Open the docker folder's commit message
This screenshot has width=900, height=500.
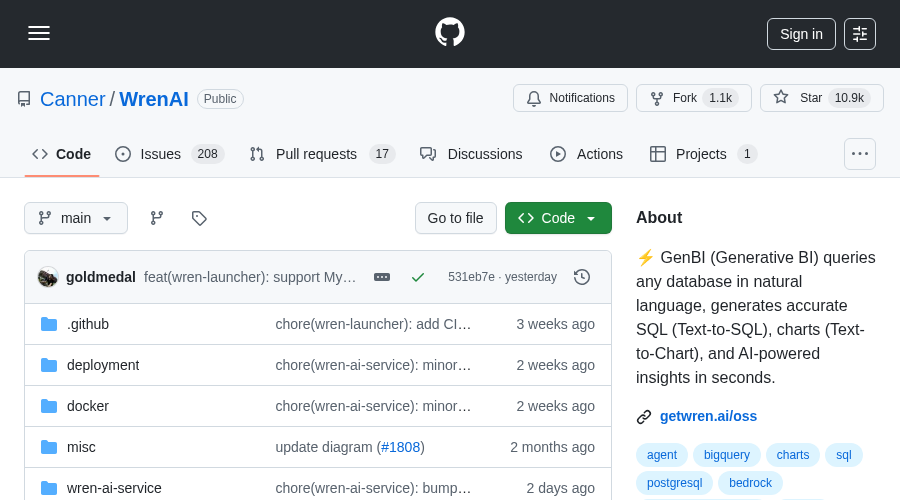pyautogui.click(x=373, y=406)
